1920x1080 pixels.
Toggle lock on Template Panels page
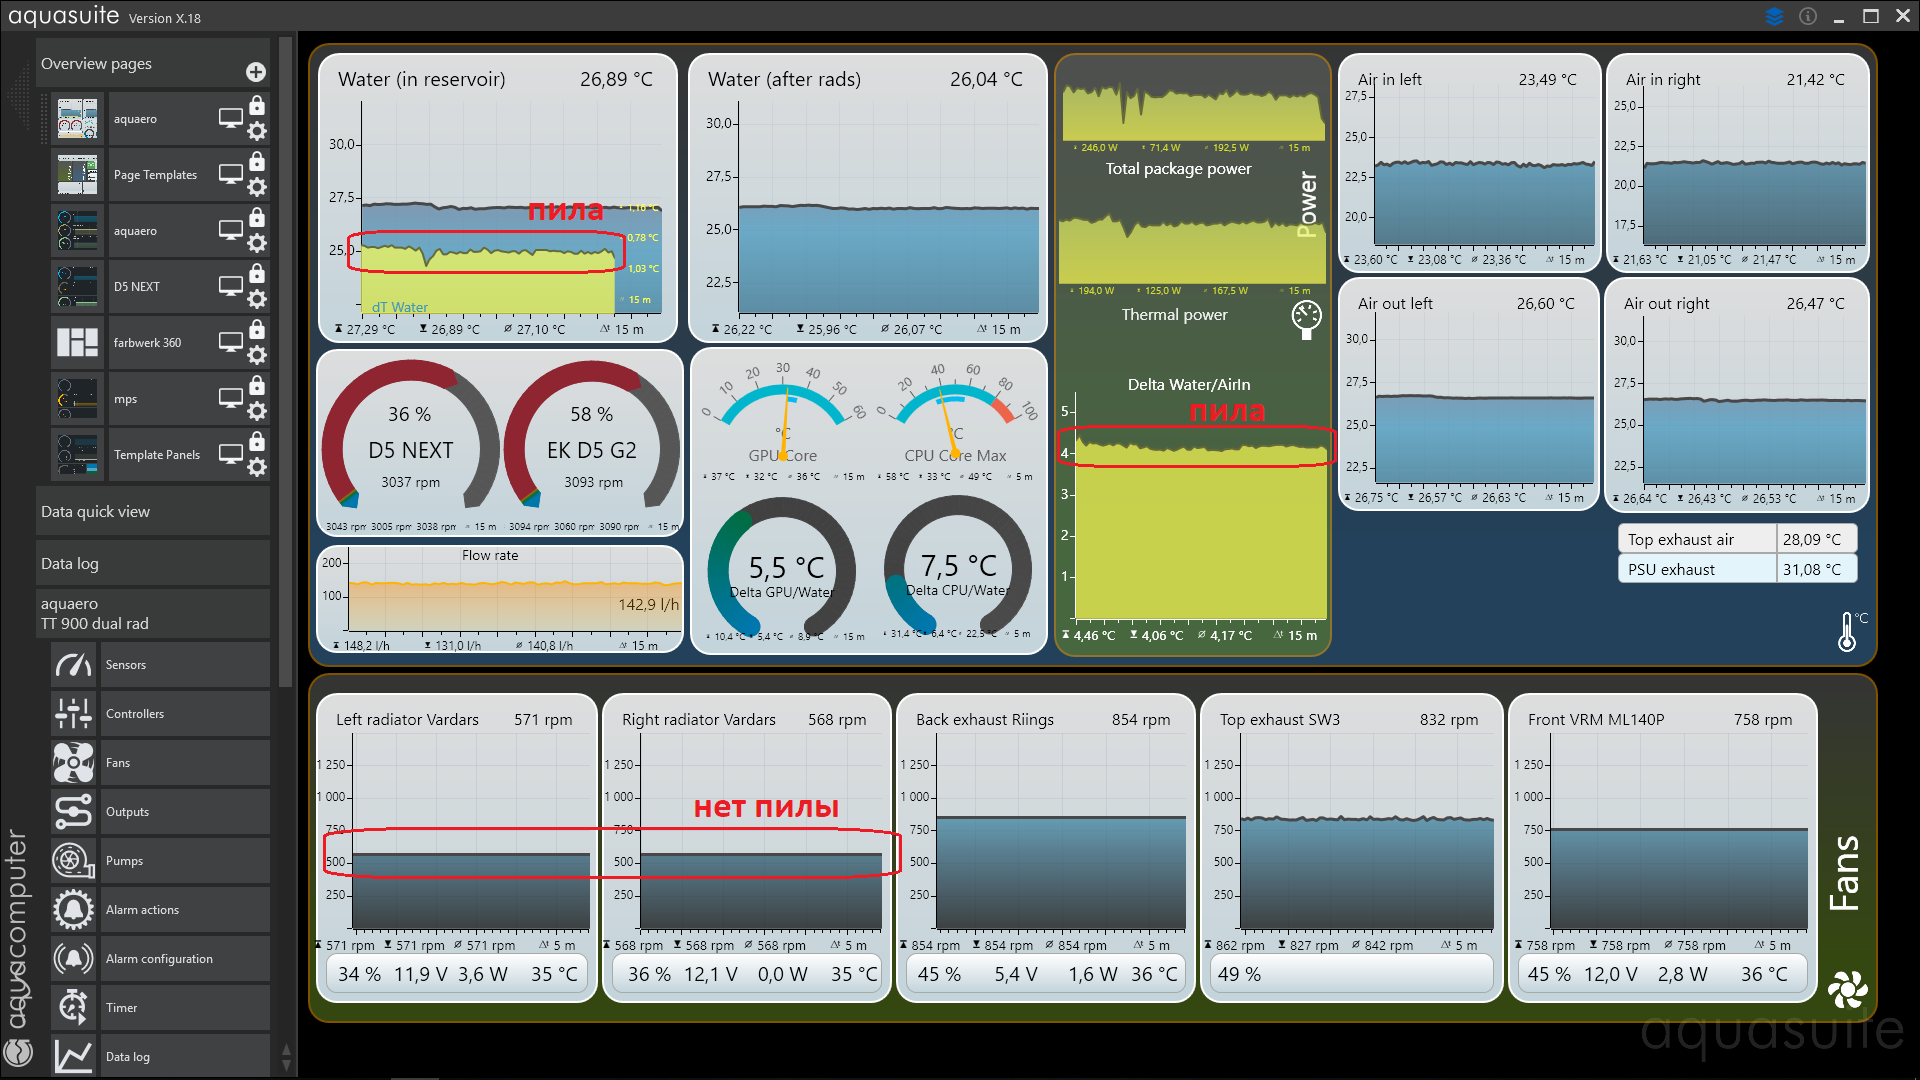pos(257,442)
